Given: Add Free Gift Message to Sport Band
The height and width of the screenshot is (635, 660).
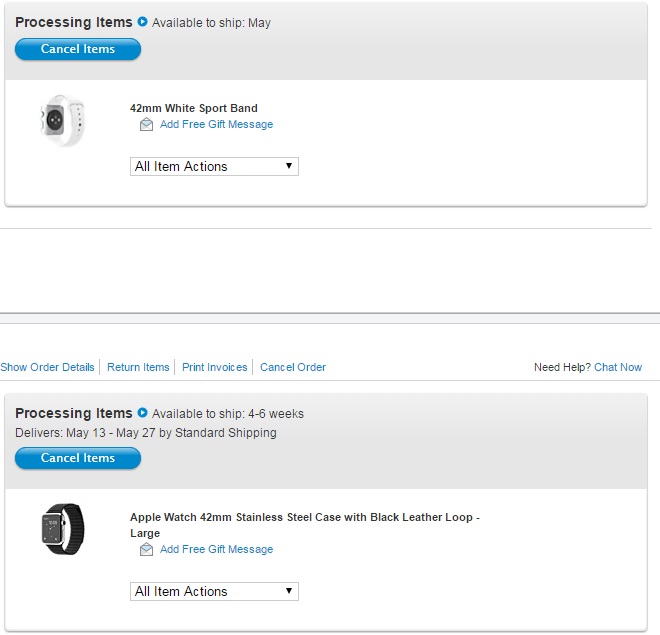Looking at the screenshot, I should (216, 125).
